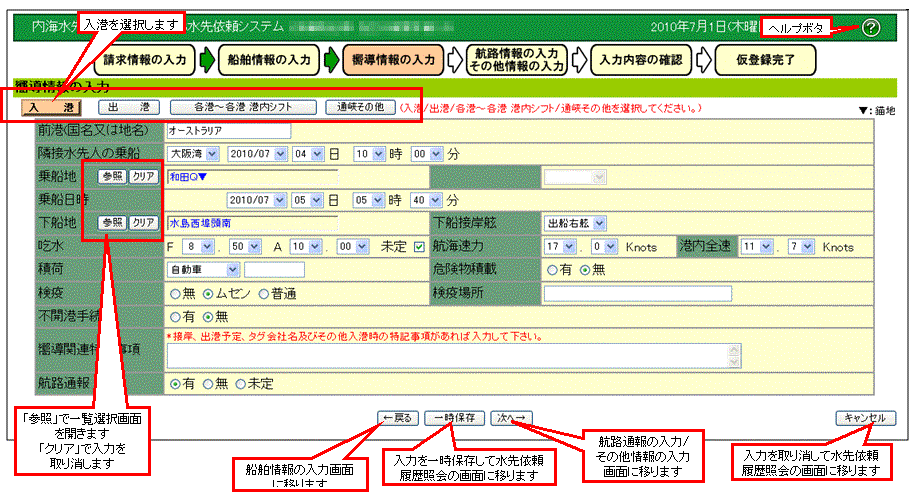Click the 一時保存 button
Image resolution: width=909 pixels, height=503 pixels.
point(456,418)
